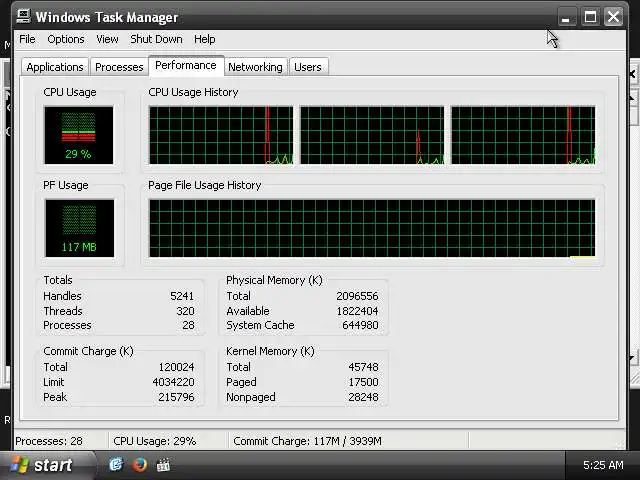Viewport: 640px width, 480px height.
Task: Open the Options menu
Action: point(66,39)
